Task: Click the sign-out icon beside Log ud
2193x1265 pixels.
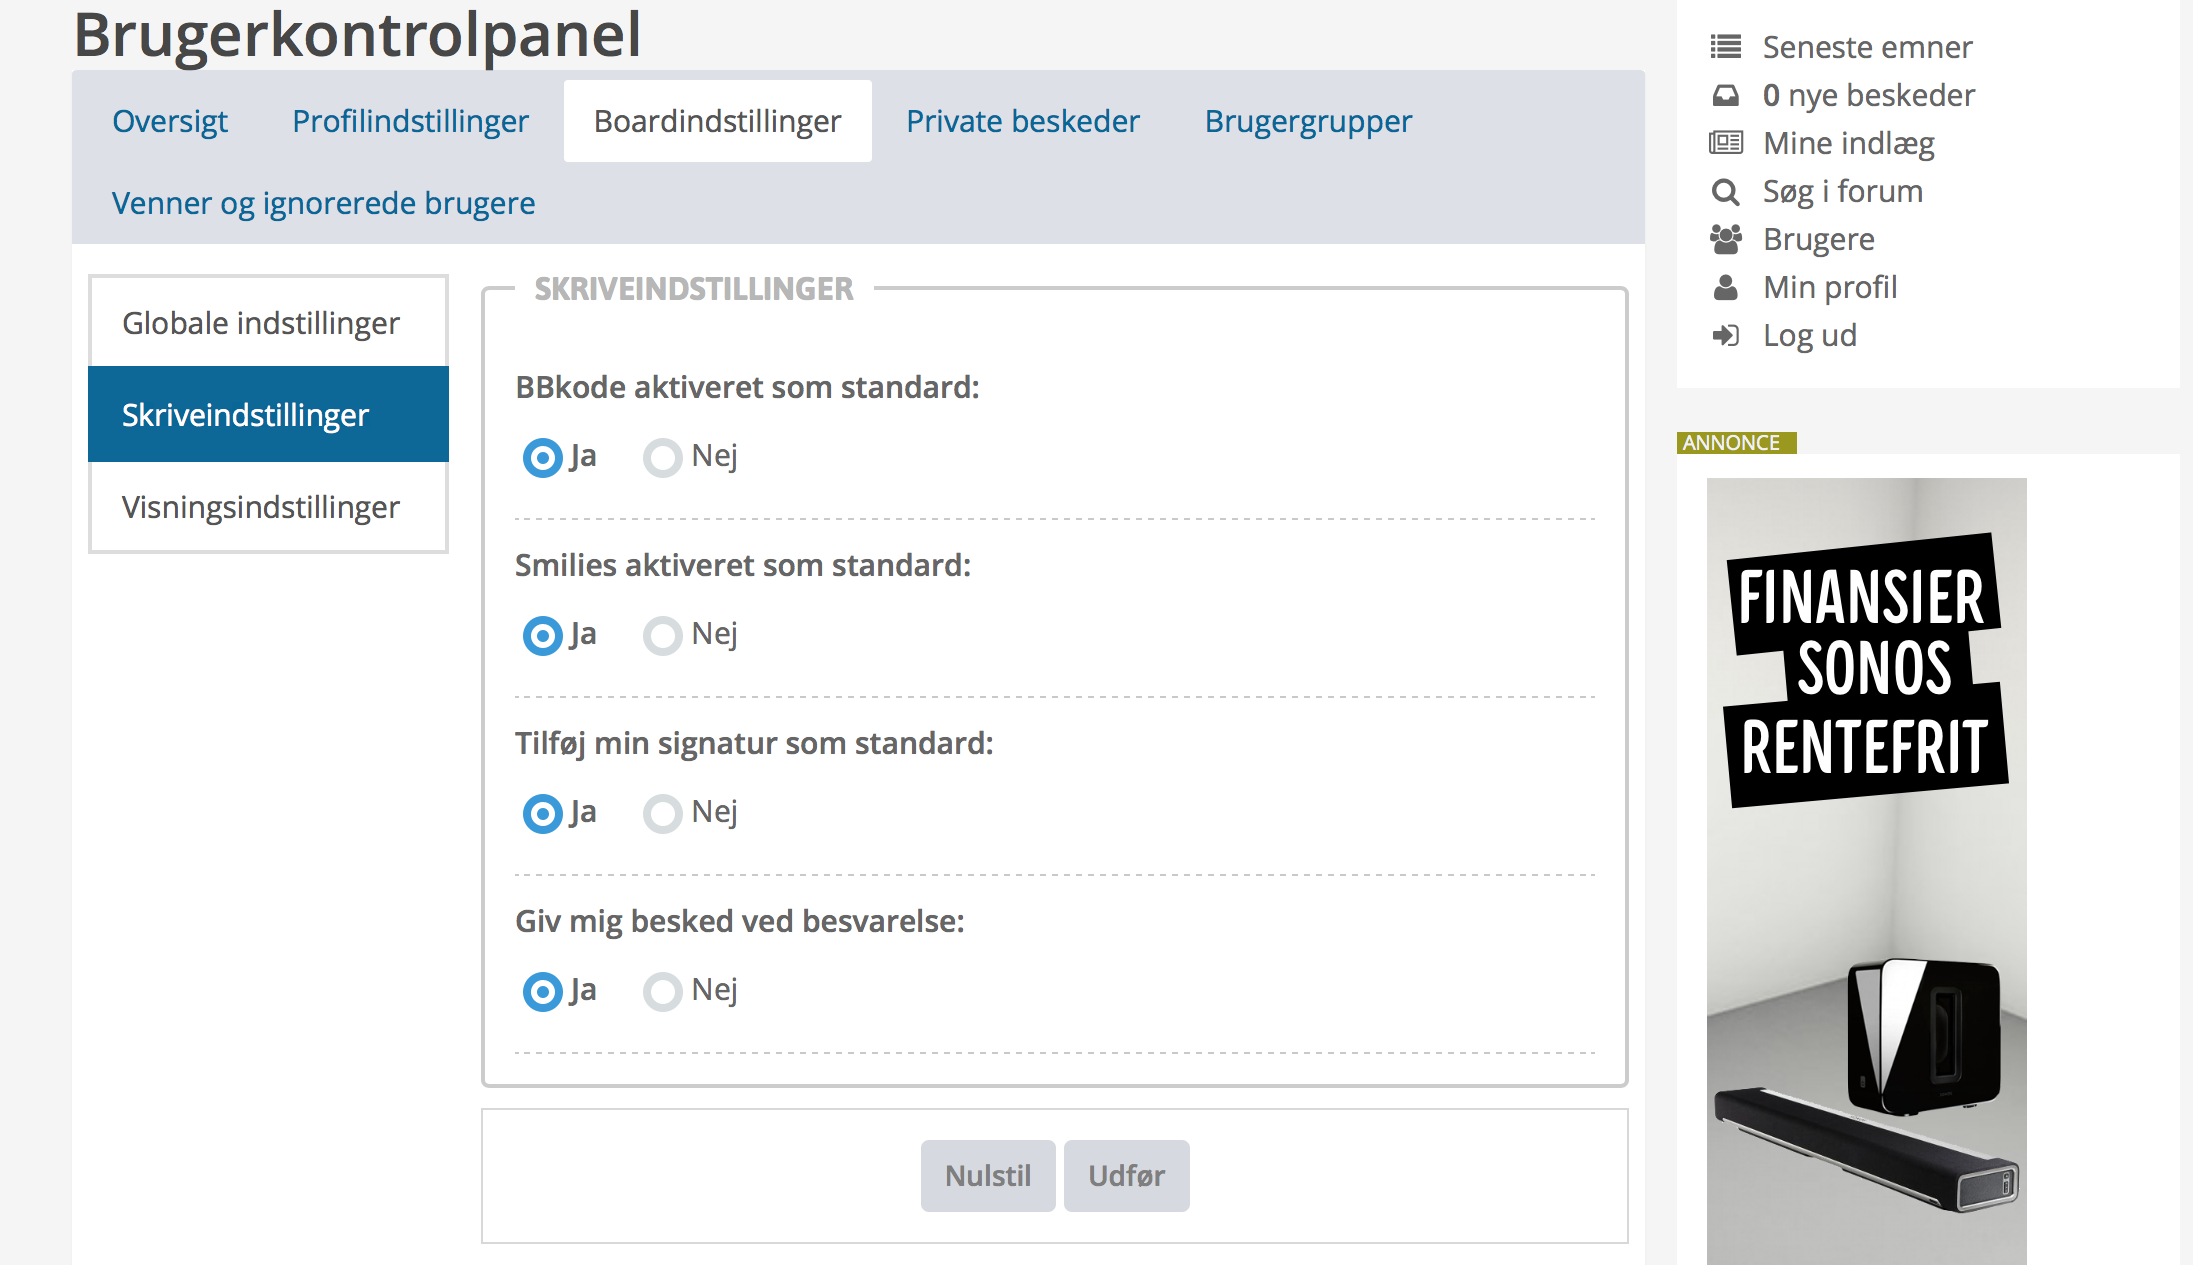Action: (x=1725, y=335)
